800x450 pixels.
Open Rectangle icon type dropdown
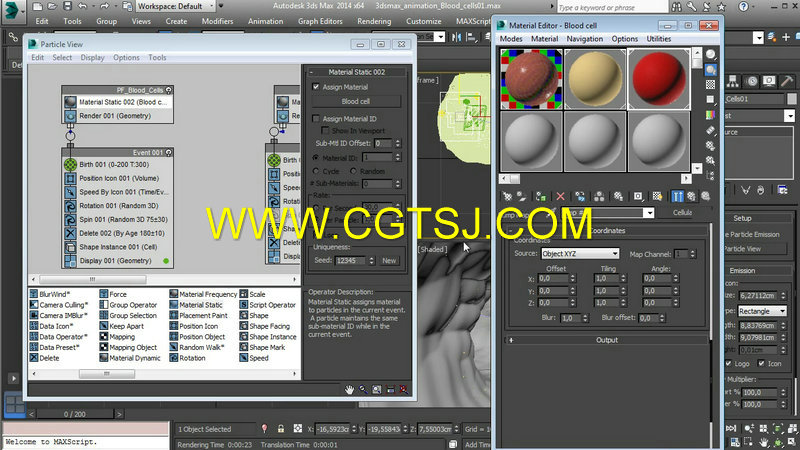(762, 311)
